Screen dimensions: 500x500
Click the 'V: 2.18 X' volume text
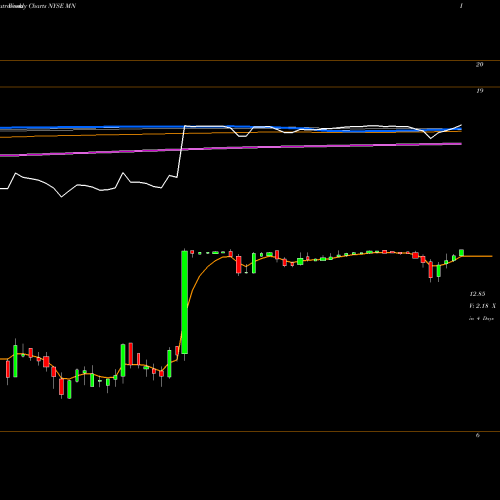[x=482, y=306]
